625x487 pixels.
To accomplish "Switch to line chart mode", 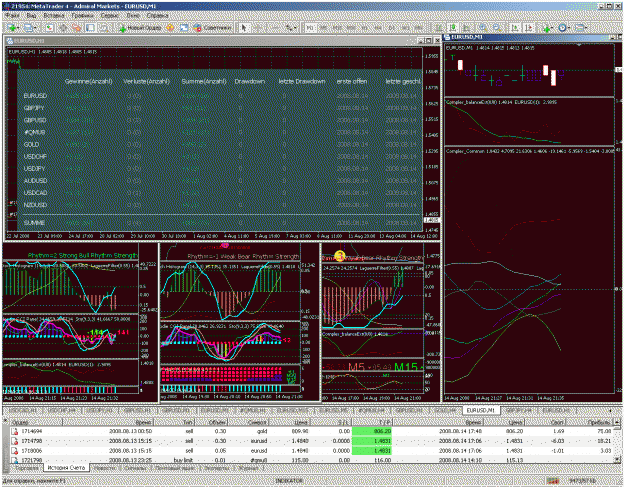I will pos(466,28).
